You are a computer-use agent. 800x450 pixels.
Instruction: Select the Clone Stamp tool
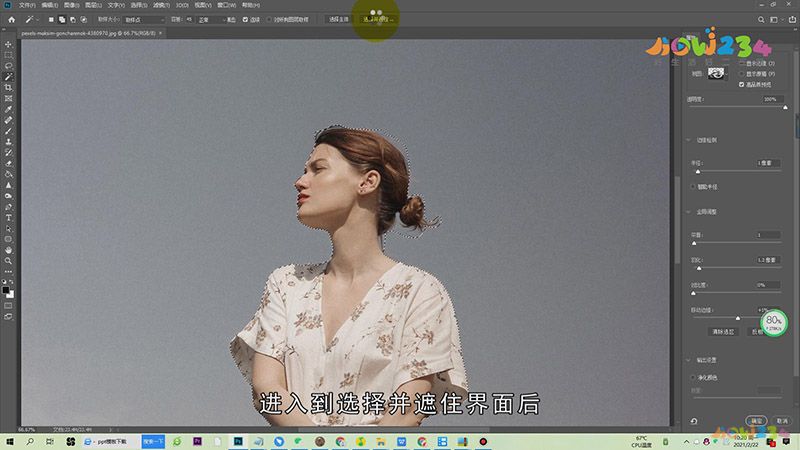click(8, 142)
